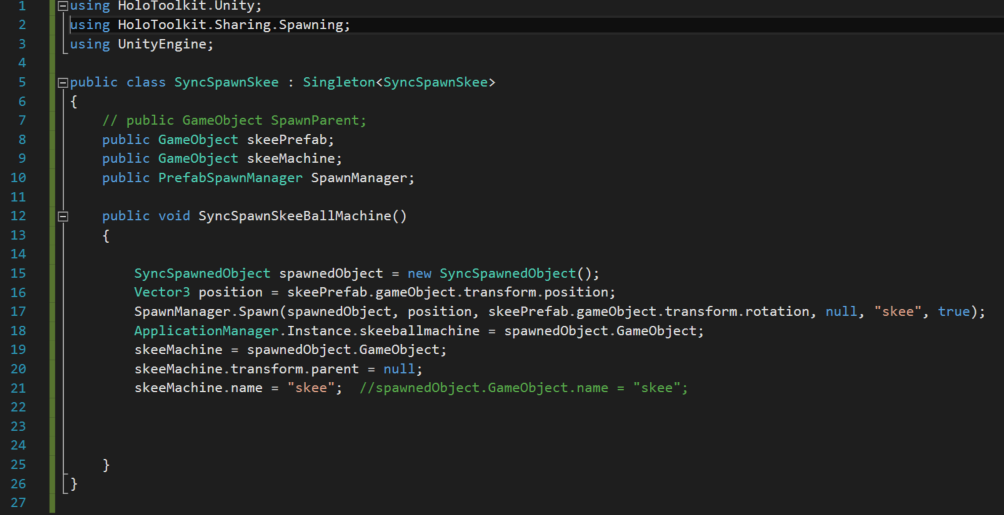Viewport: 1004px width, 515px height.
Task: Click 'spawnedObject' variable on line 15
Action: 331,273
